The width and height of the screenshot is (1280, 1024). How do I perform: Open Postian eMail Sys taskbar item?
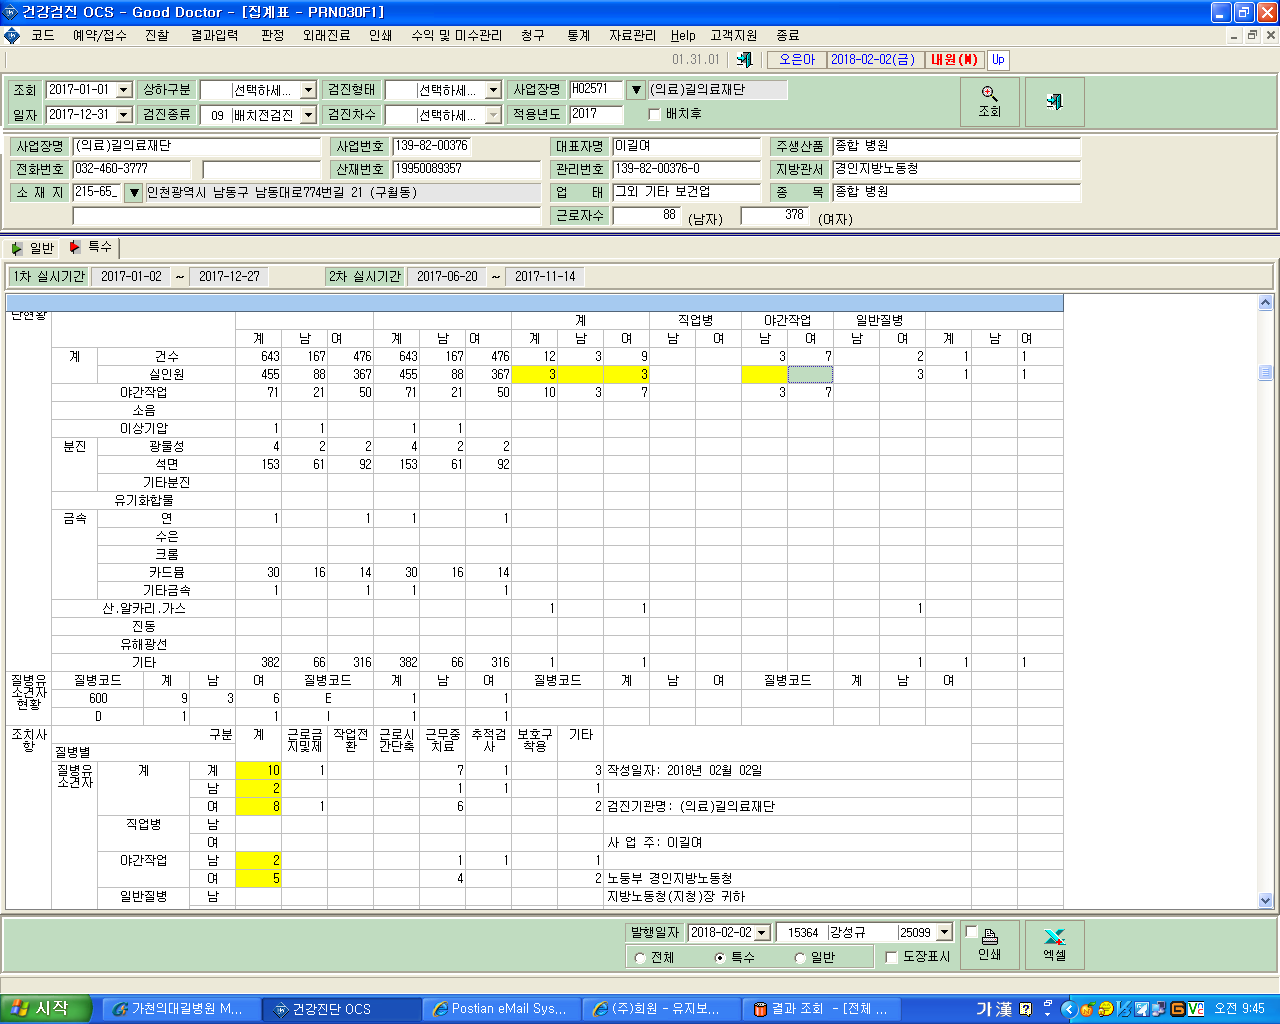(501, 1009)
